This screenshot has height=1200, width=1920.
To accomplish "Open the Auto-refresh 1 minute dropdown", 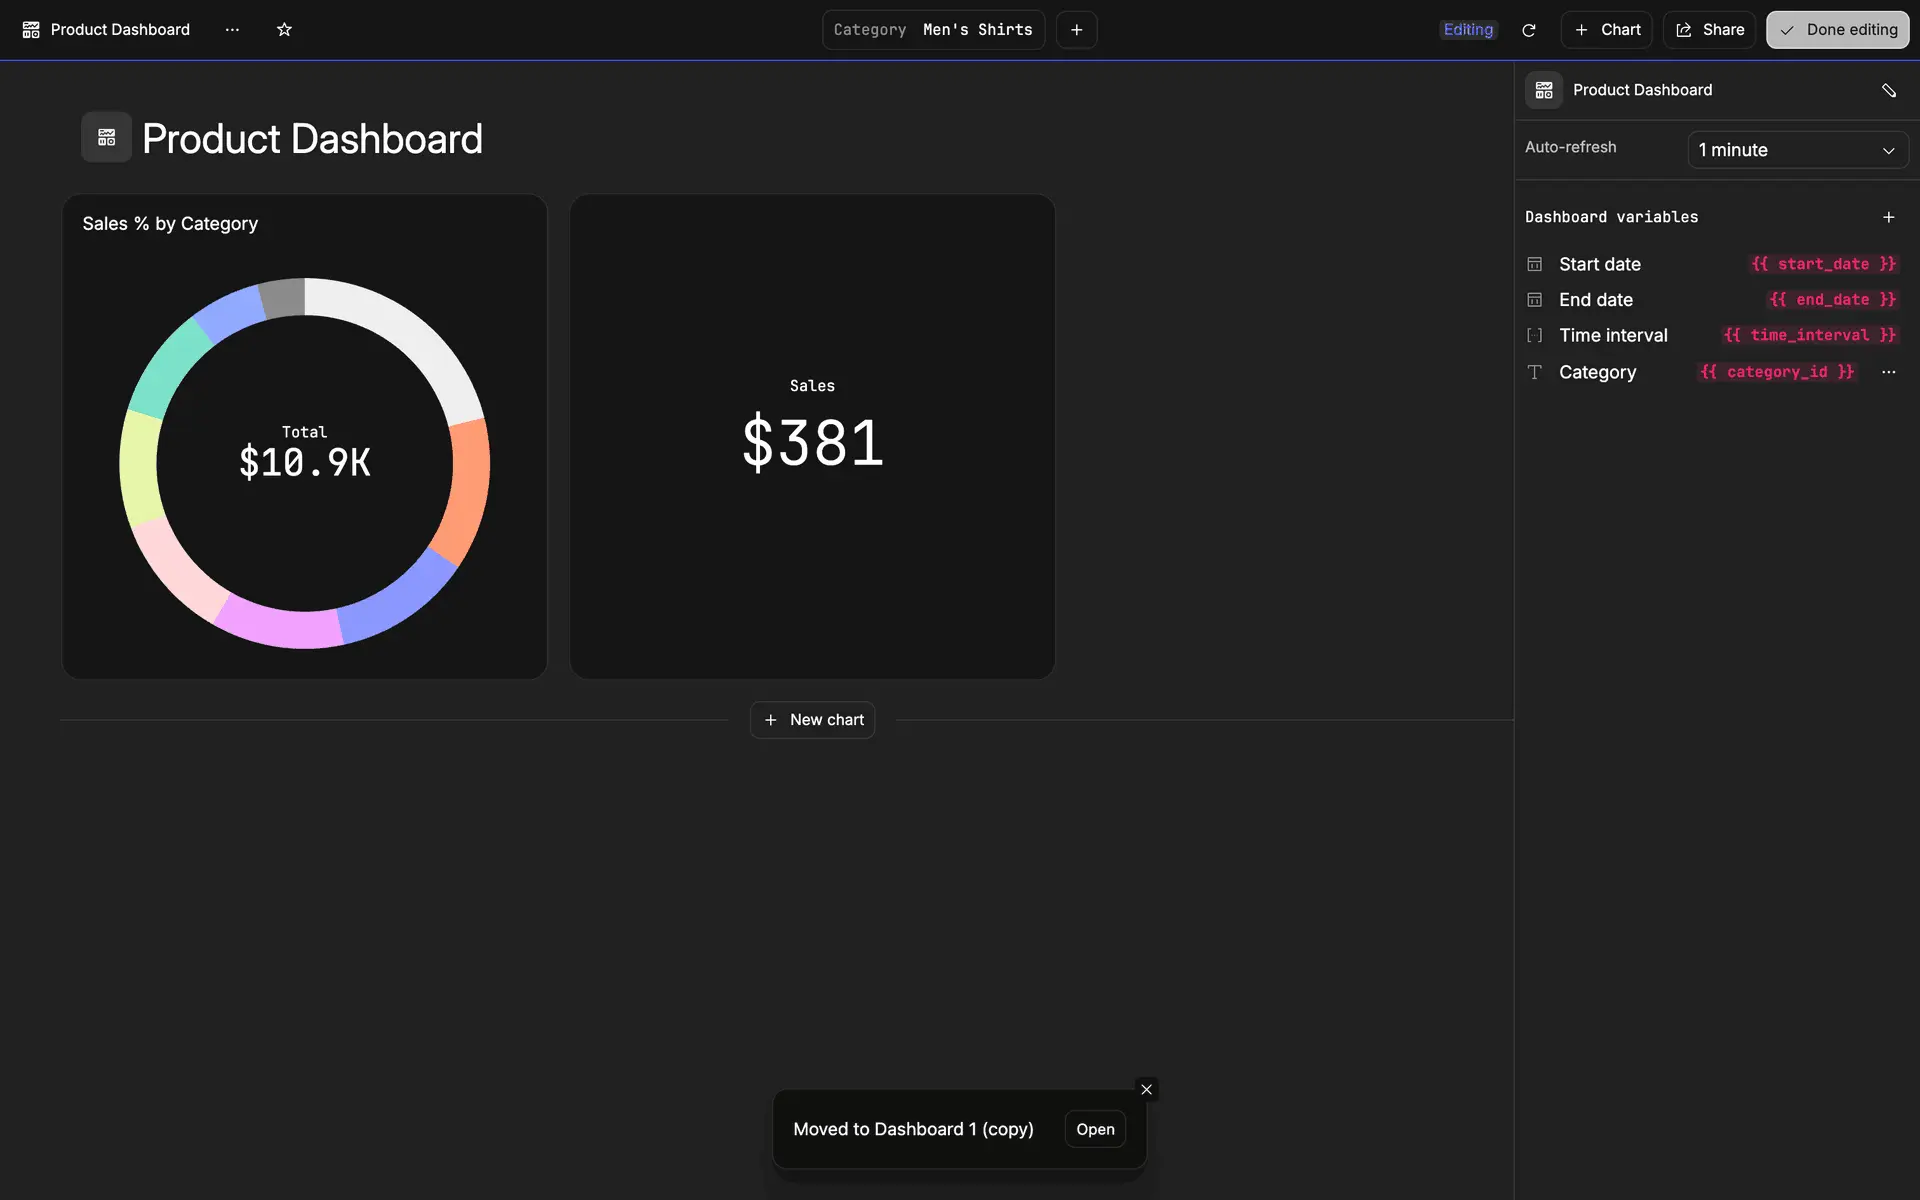I will point(1797,150).
